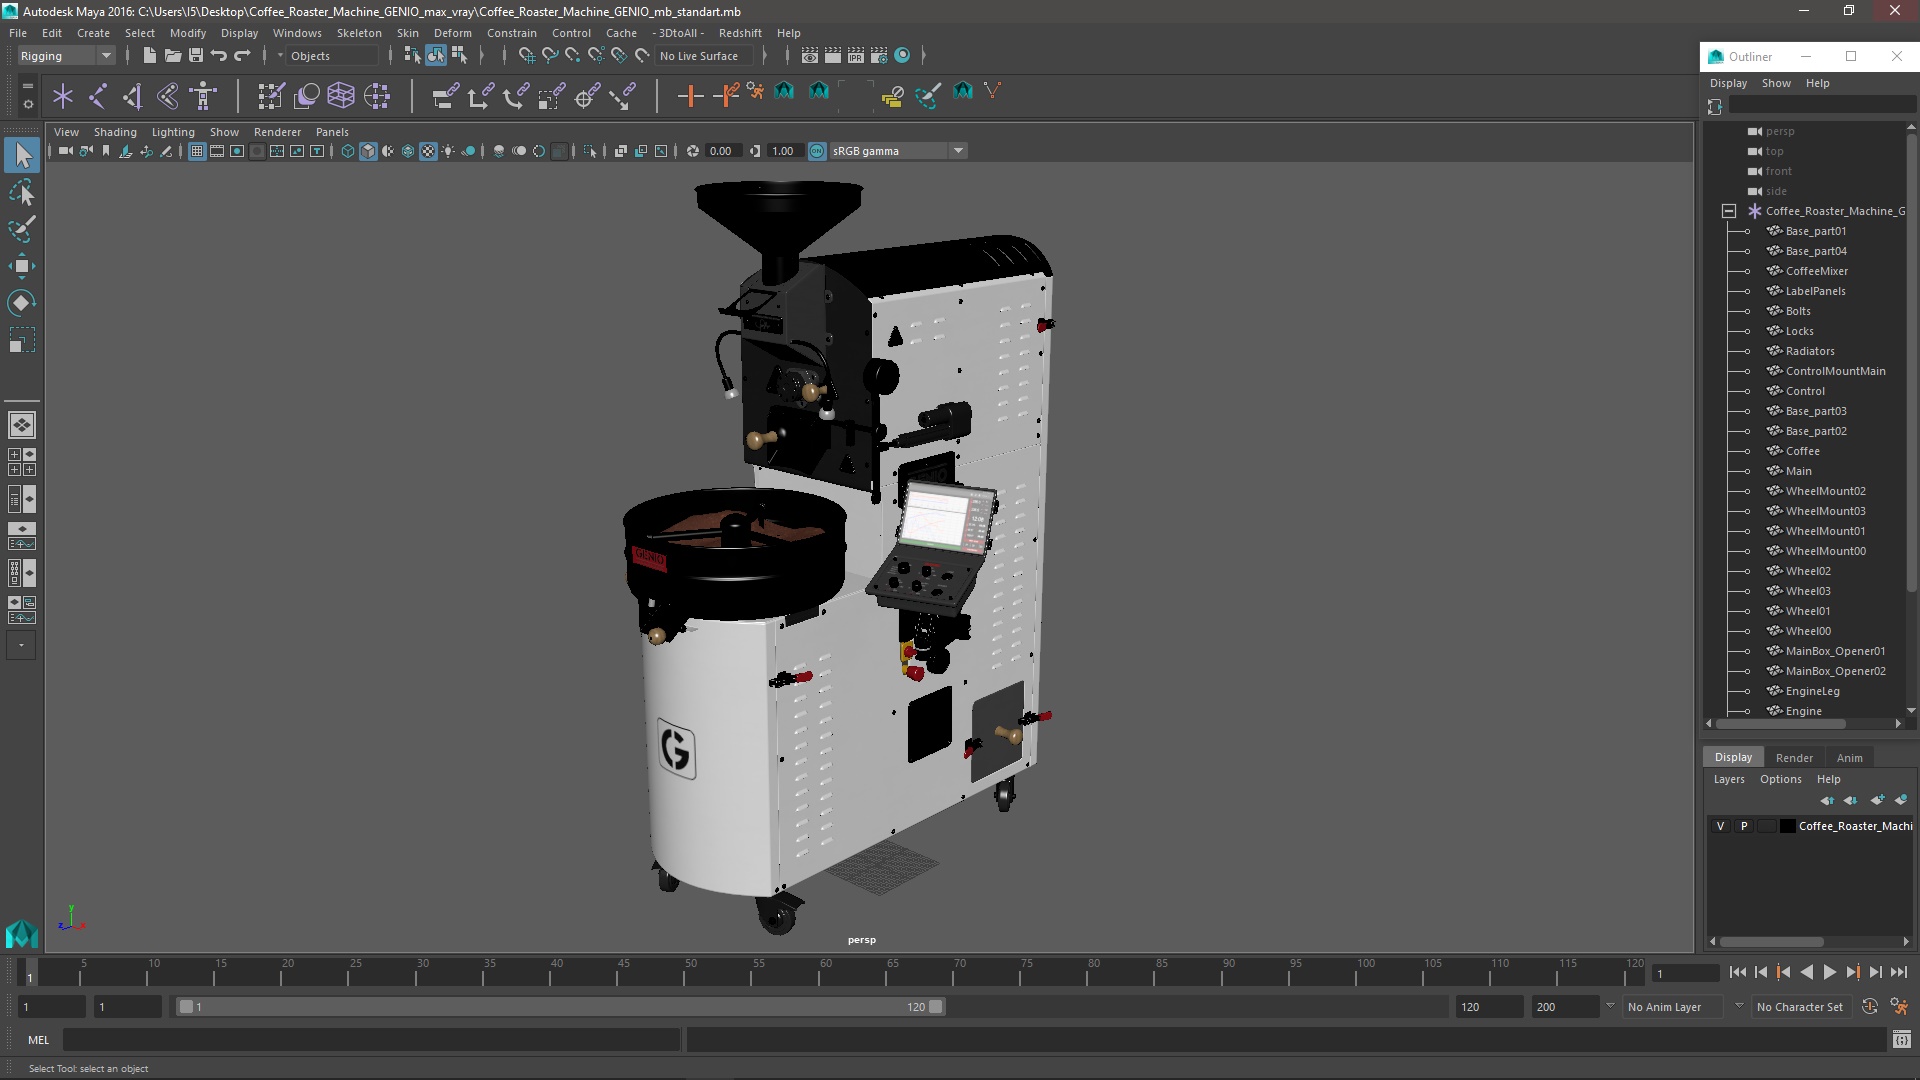Click the Outliner search field
The height and width of the screenshot is (1080, 1920).
1822,106
